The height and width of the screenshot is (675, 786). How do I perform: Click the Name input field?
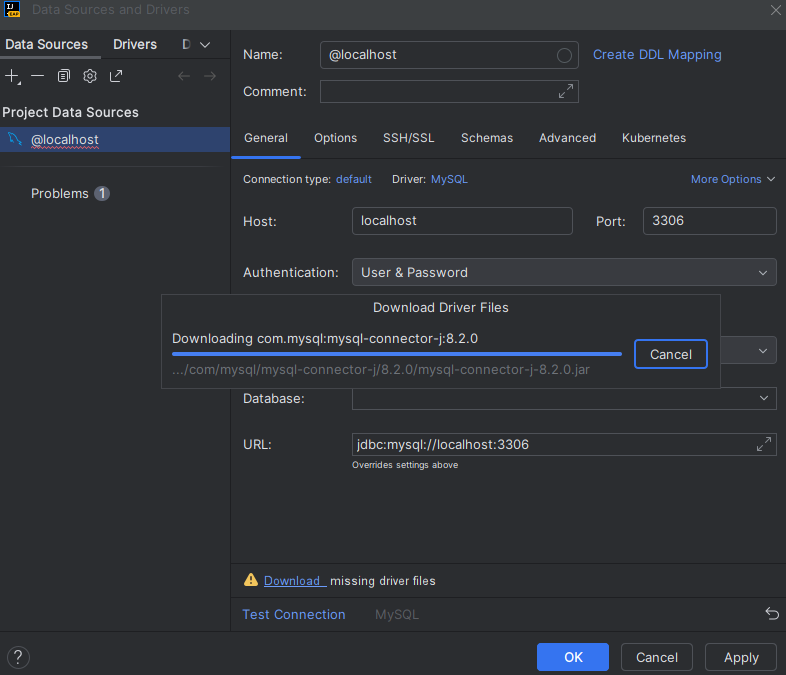449,55
